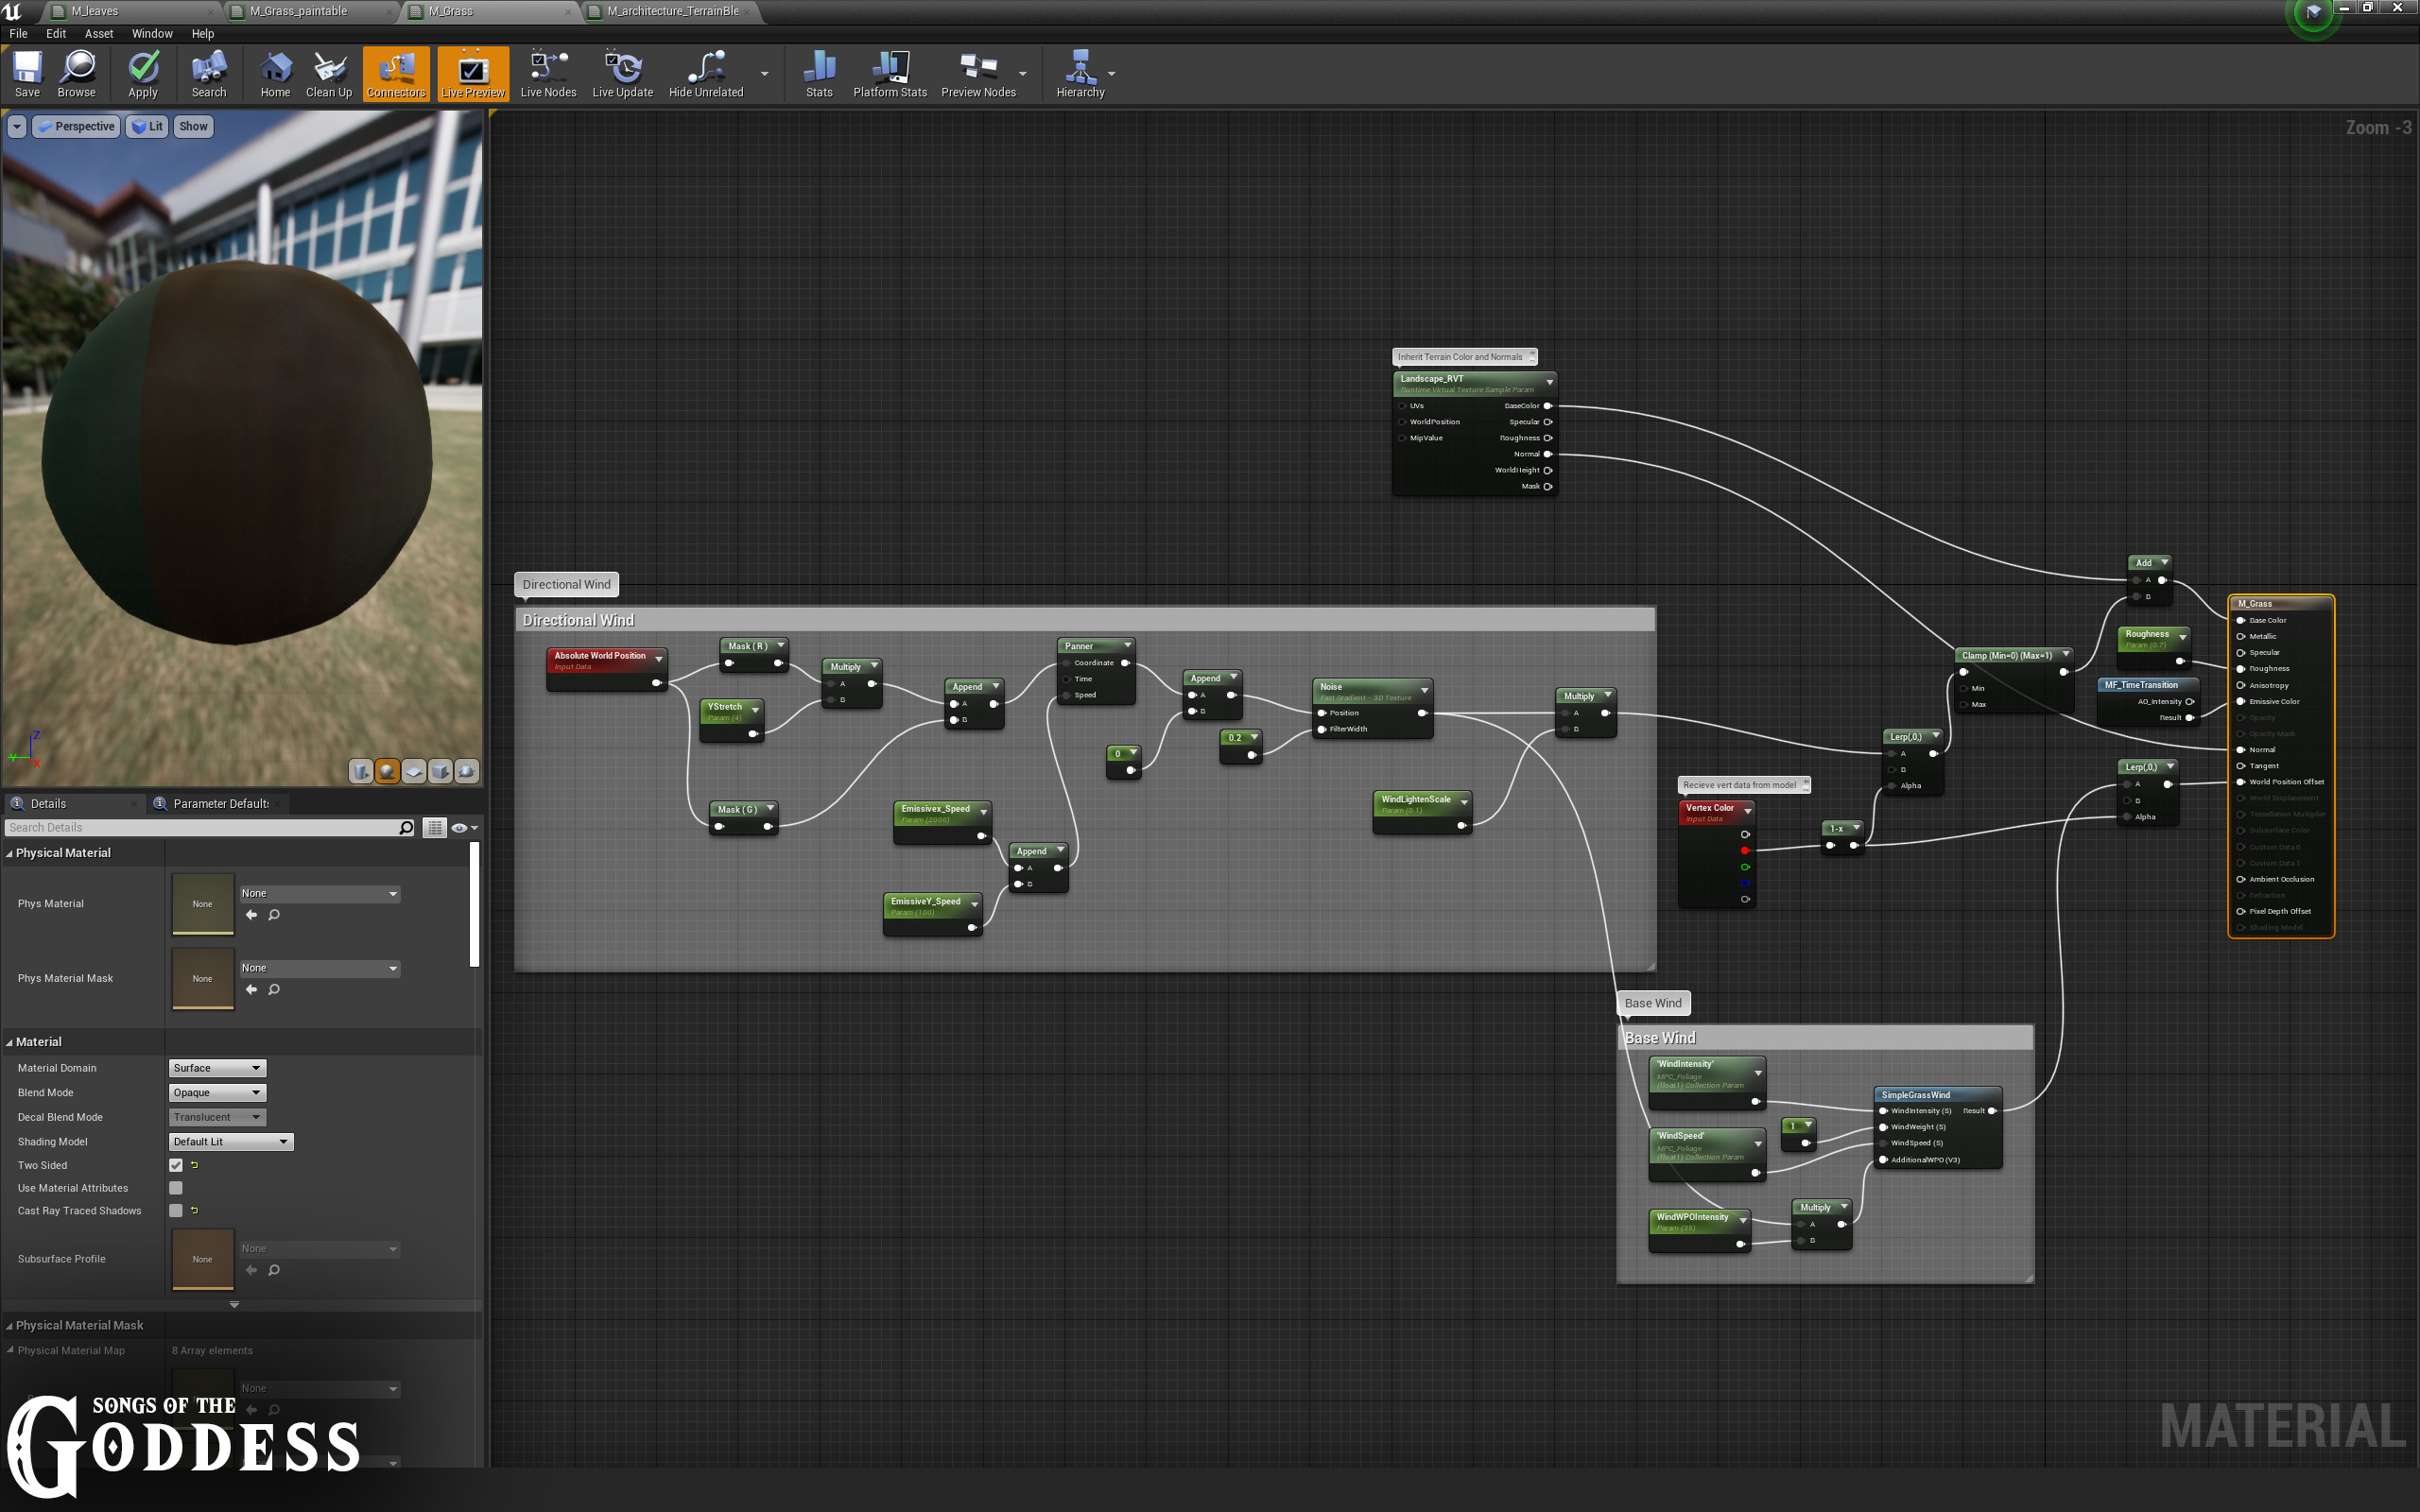The height and width of the screenshot is (1512, 2420).
Task: Open Platform Stats from toolbar
Action: point(889,73)
